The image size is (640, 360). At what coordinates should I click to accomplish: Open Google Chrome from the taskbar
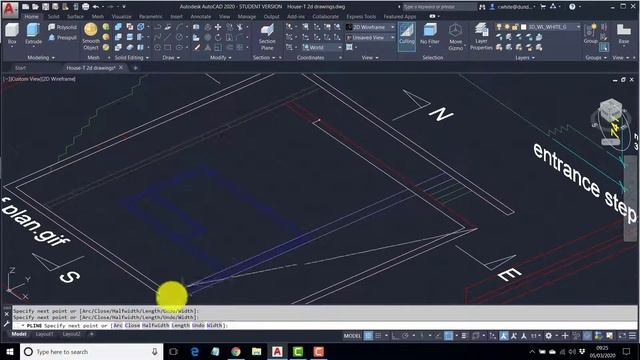coord(236,351)
